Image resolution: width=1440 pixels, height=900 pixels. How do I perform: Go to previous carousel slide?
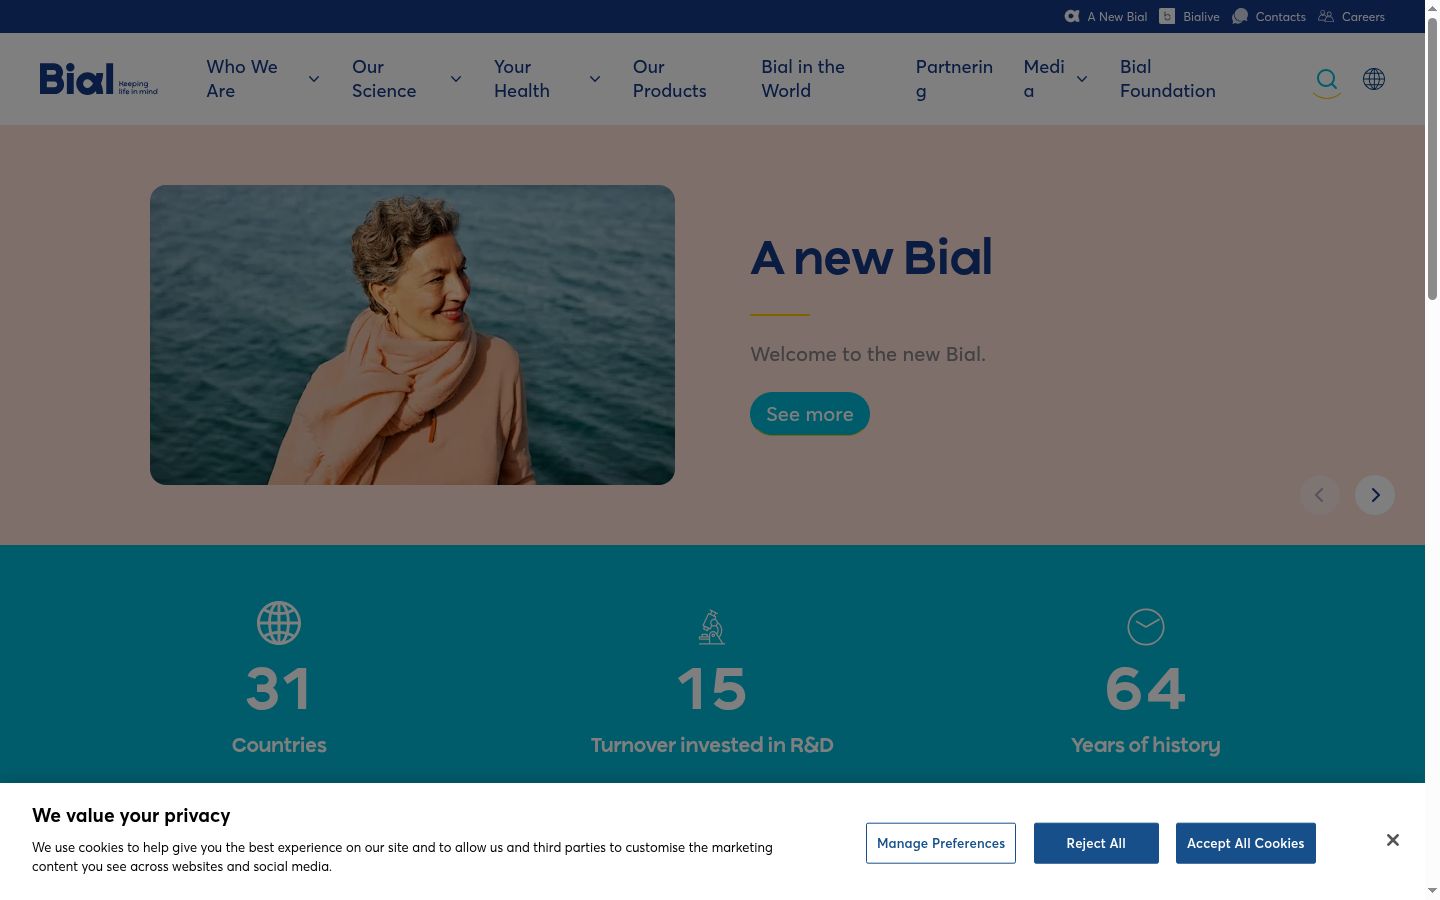coord(1320,495)
